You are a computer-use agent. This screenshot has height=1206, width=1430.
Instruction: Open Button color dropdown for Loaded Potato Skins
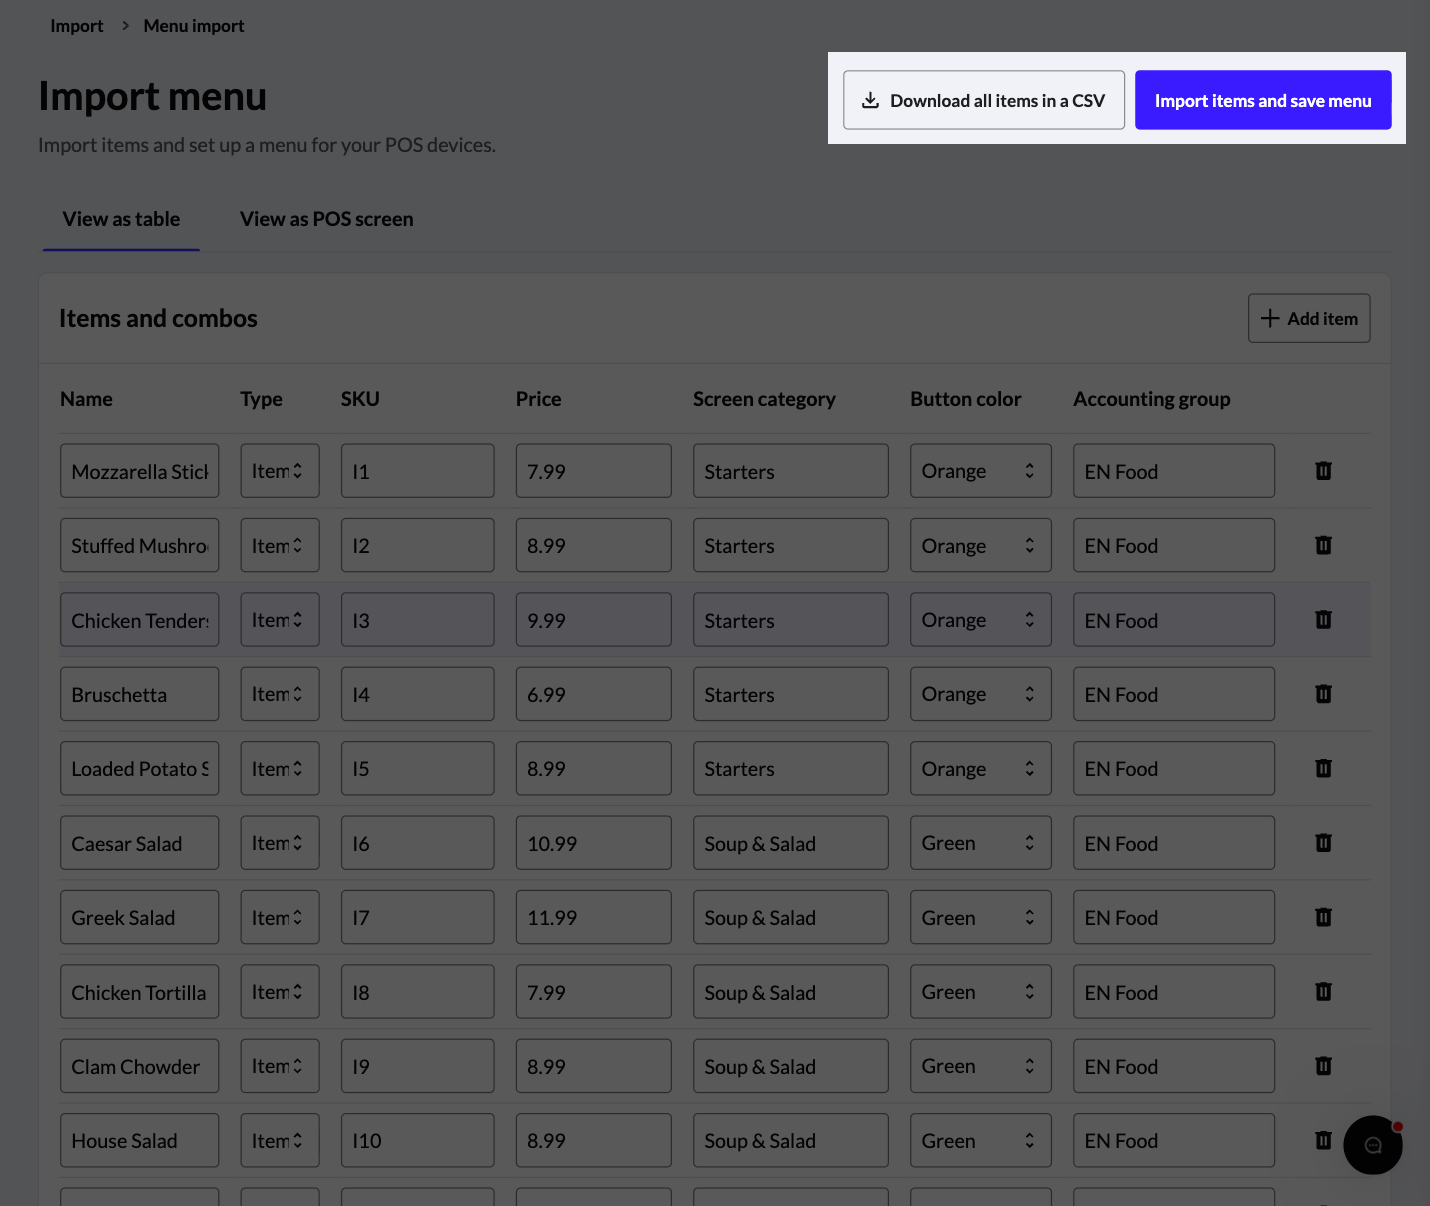981,768
